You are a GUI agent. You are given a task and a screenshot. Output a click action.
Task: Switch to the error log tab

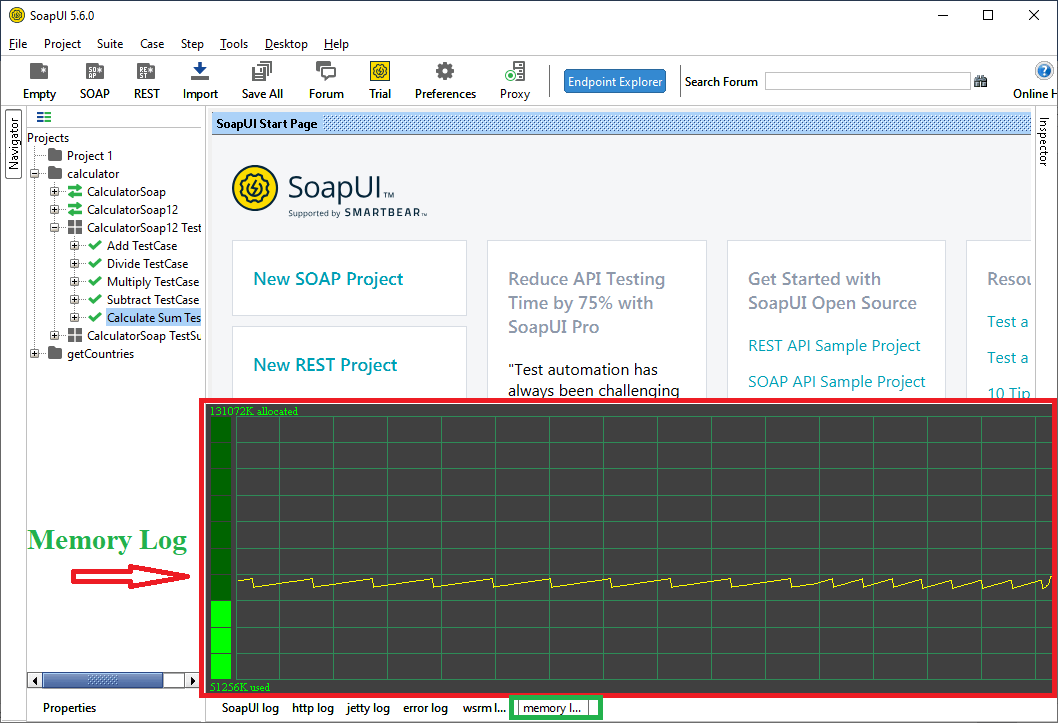(x=425, y=708)
